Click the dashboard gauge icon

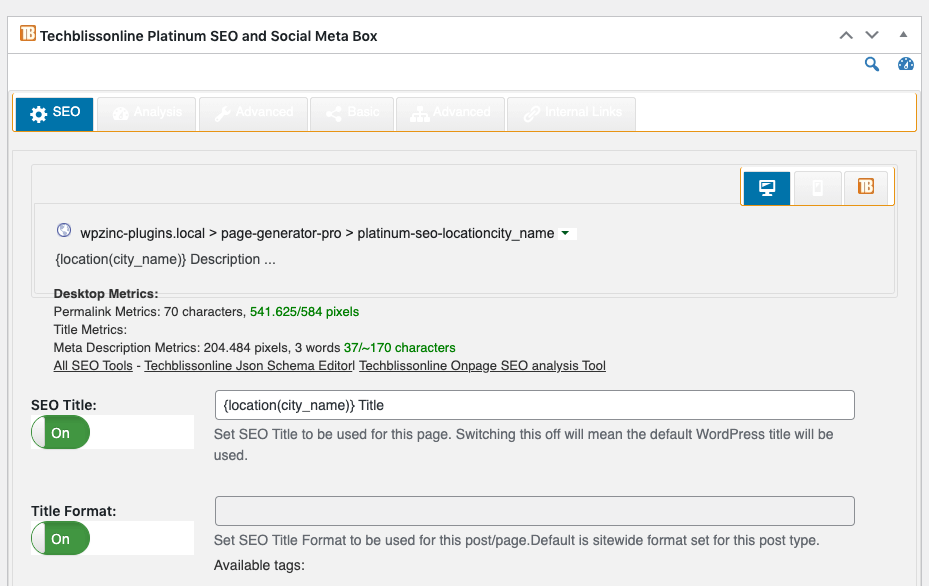[x=905, y=64]
